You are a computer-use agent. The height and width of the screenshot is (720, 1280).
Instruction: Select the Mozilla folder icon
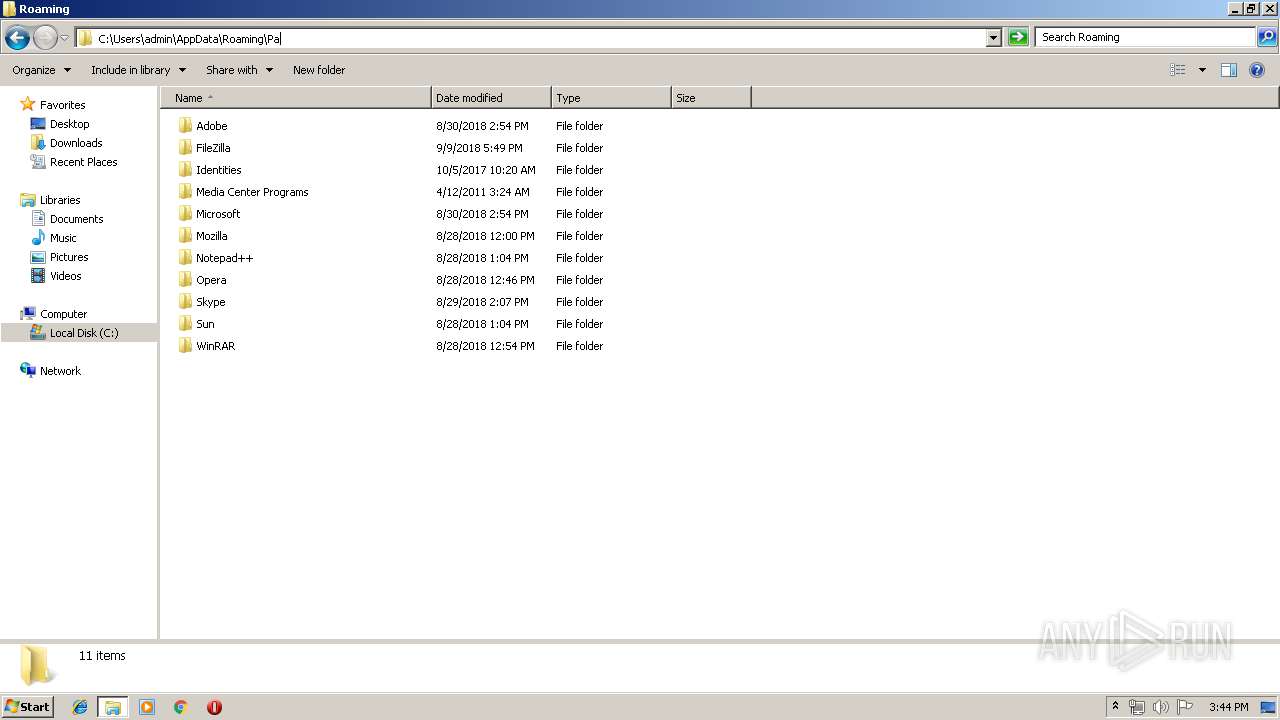[185, 236]
